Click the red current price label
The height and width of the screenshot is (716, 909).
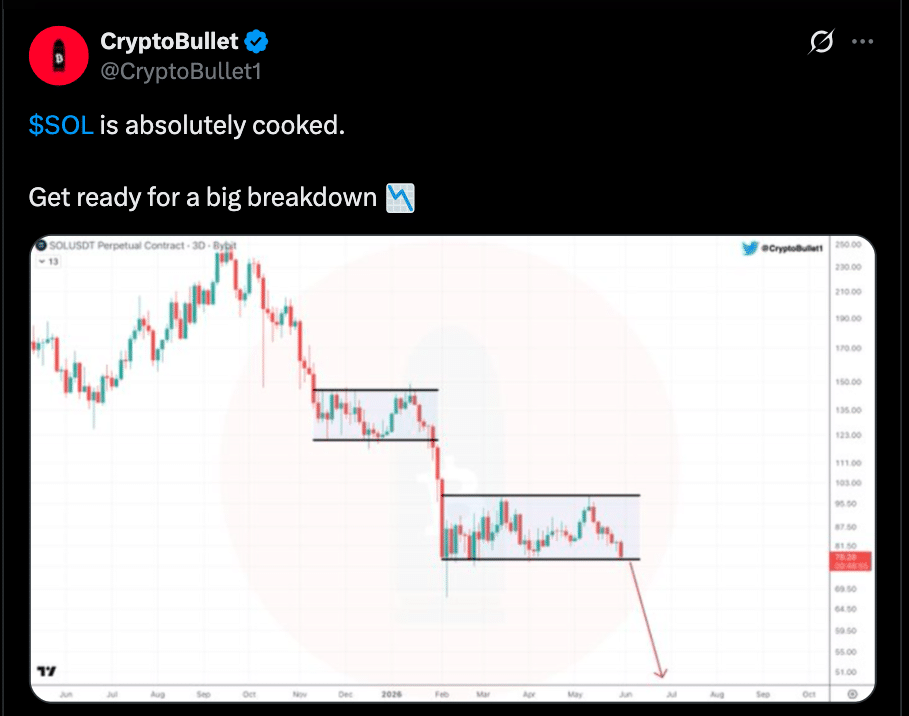(x=850, y=561)
